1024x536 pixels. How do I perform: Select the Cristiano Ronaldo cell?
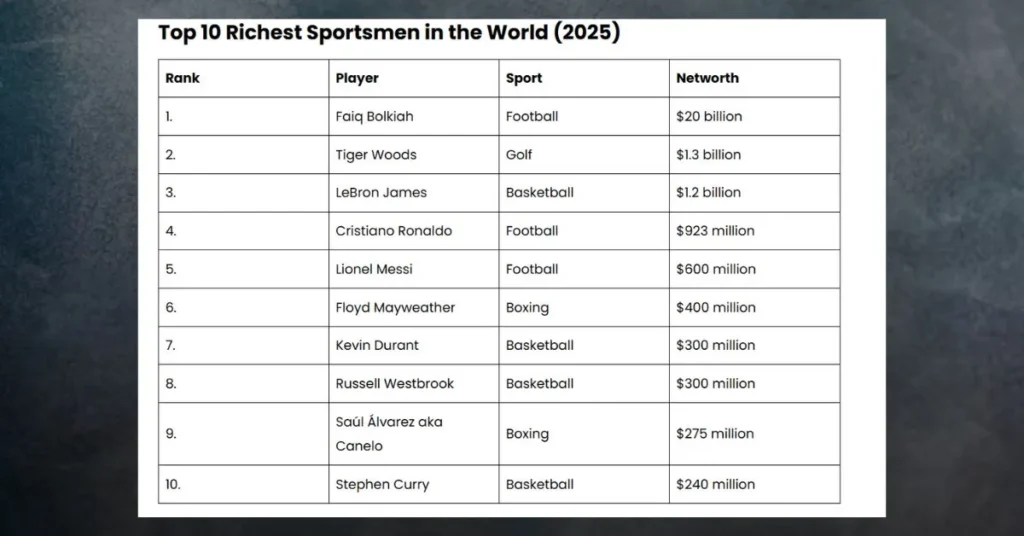pos(394,231)
